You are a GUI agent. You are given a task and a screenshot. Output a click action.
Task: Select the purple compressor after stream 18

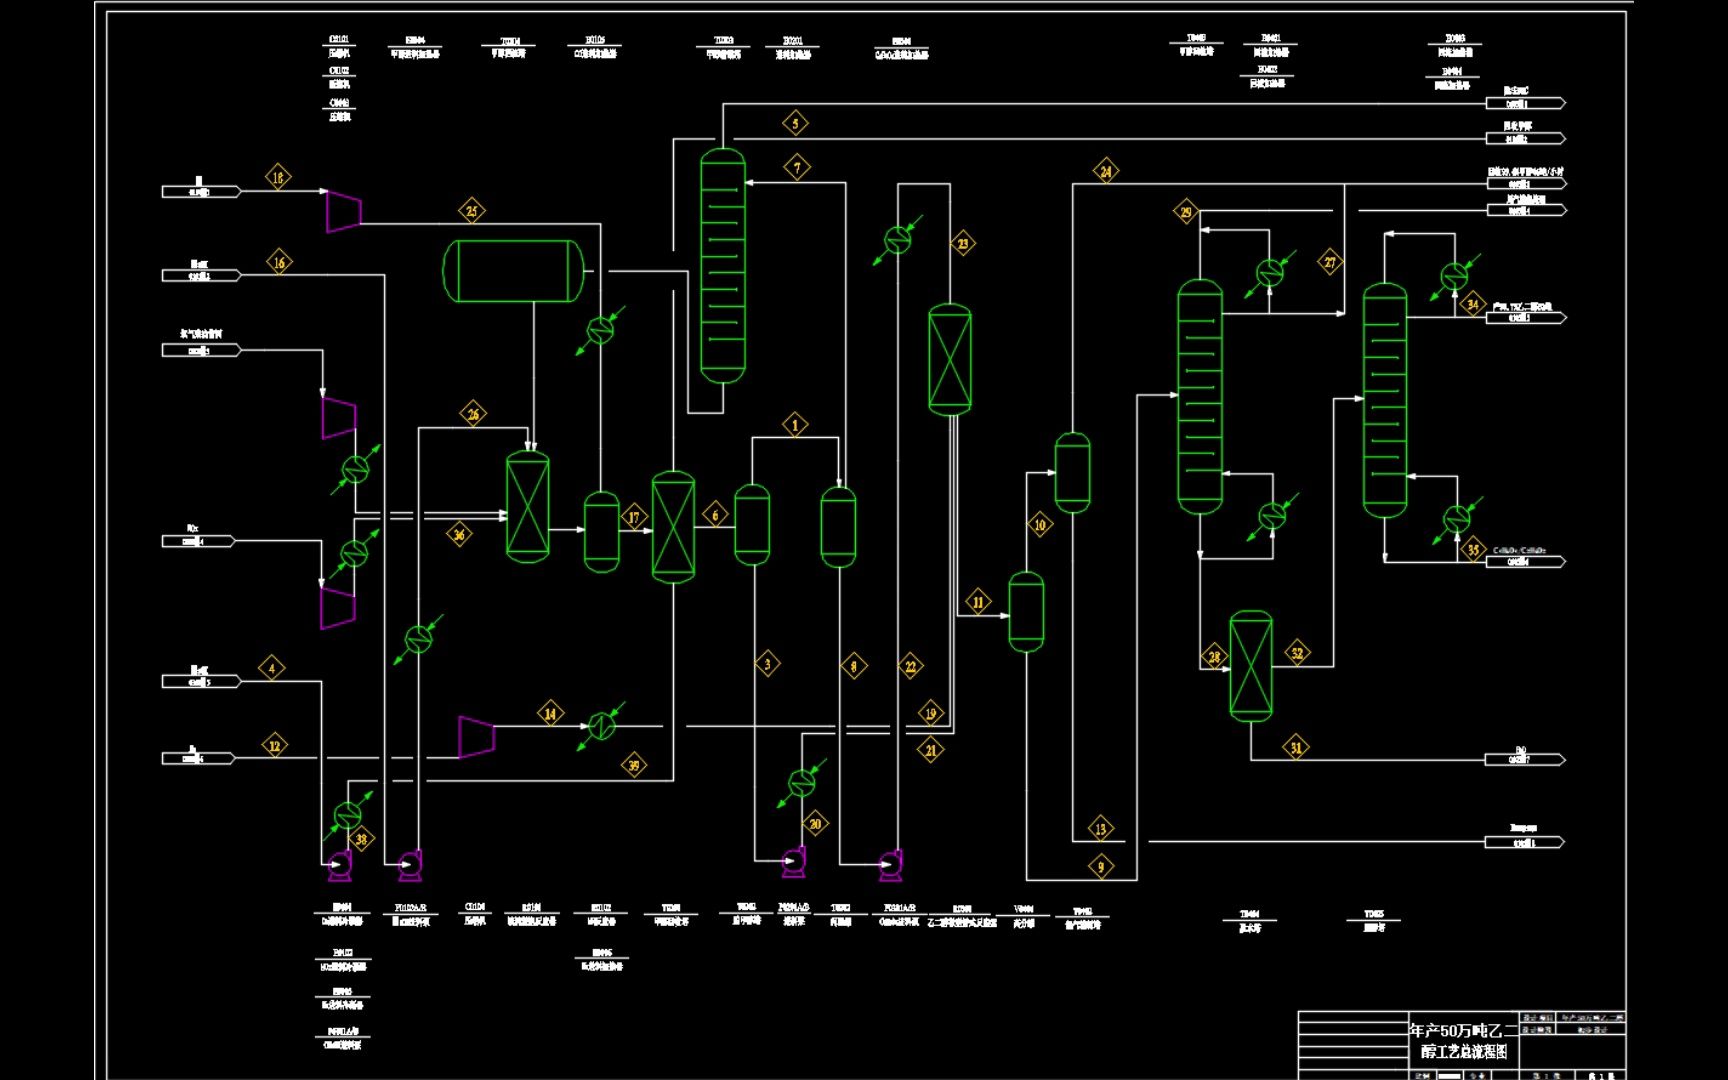[343, 211]
